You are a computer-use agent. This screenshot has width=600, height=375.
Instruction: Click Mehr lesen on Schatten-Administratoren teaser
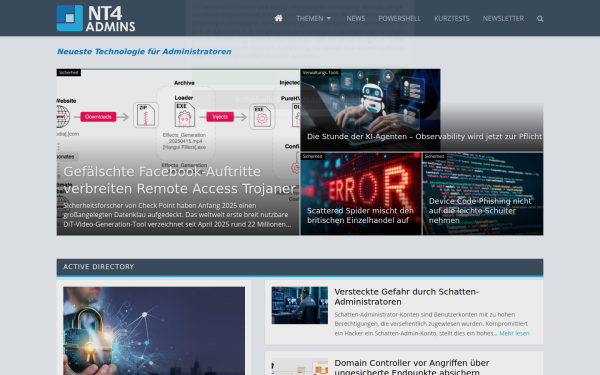[x=514, y=333]
